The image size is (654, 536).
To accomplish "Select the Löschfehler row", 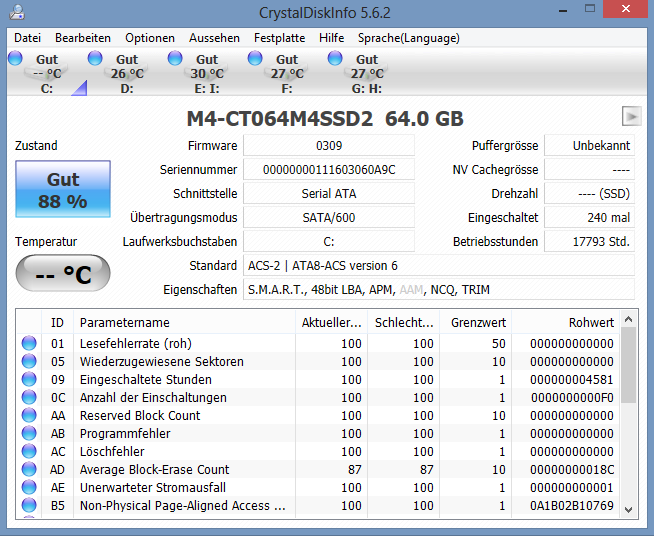I will tap(318, 451).
